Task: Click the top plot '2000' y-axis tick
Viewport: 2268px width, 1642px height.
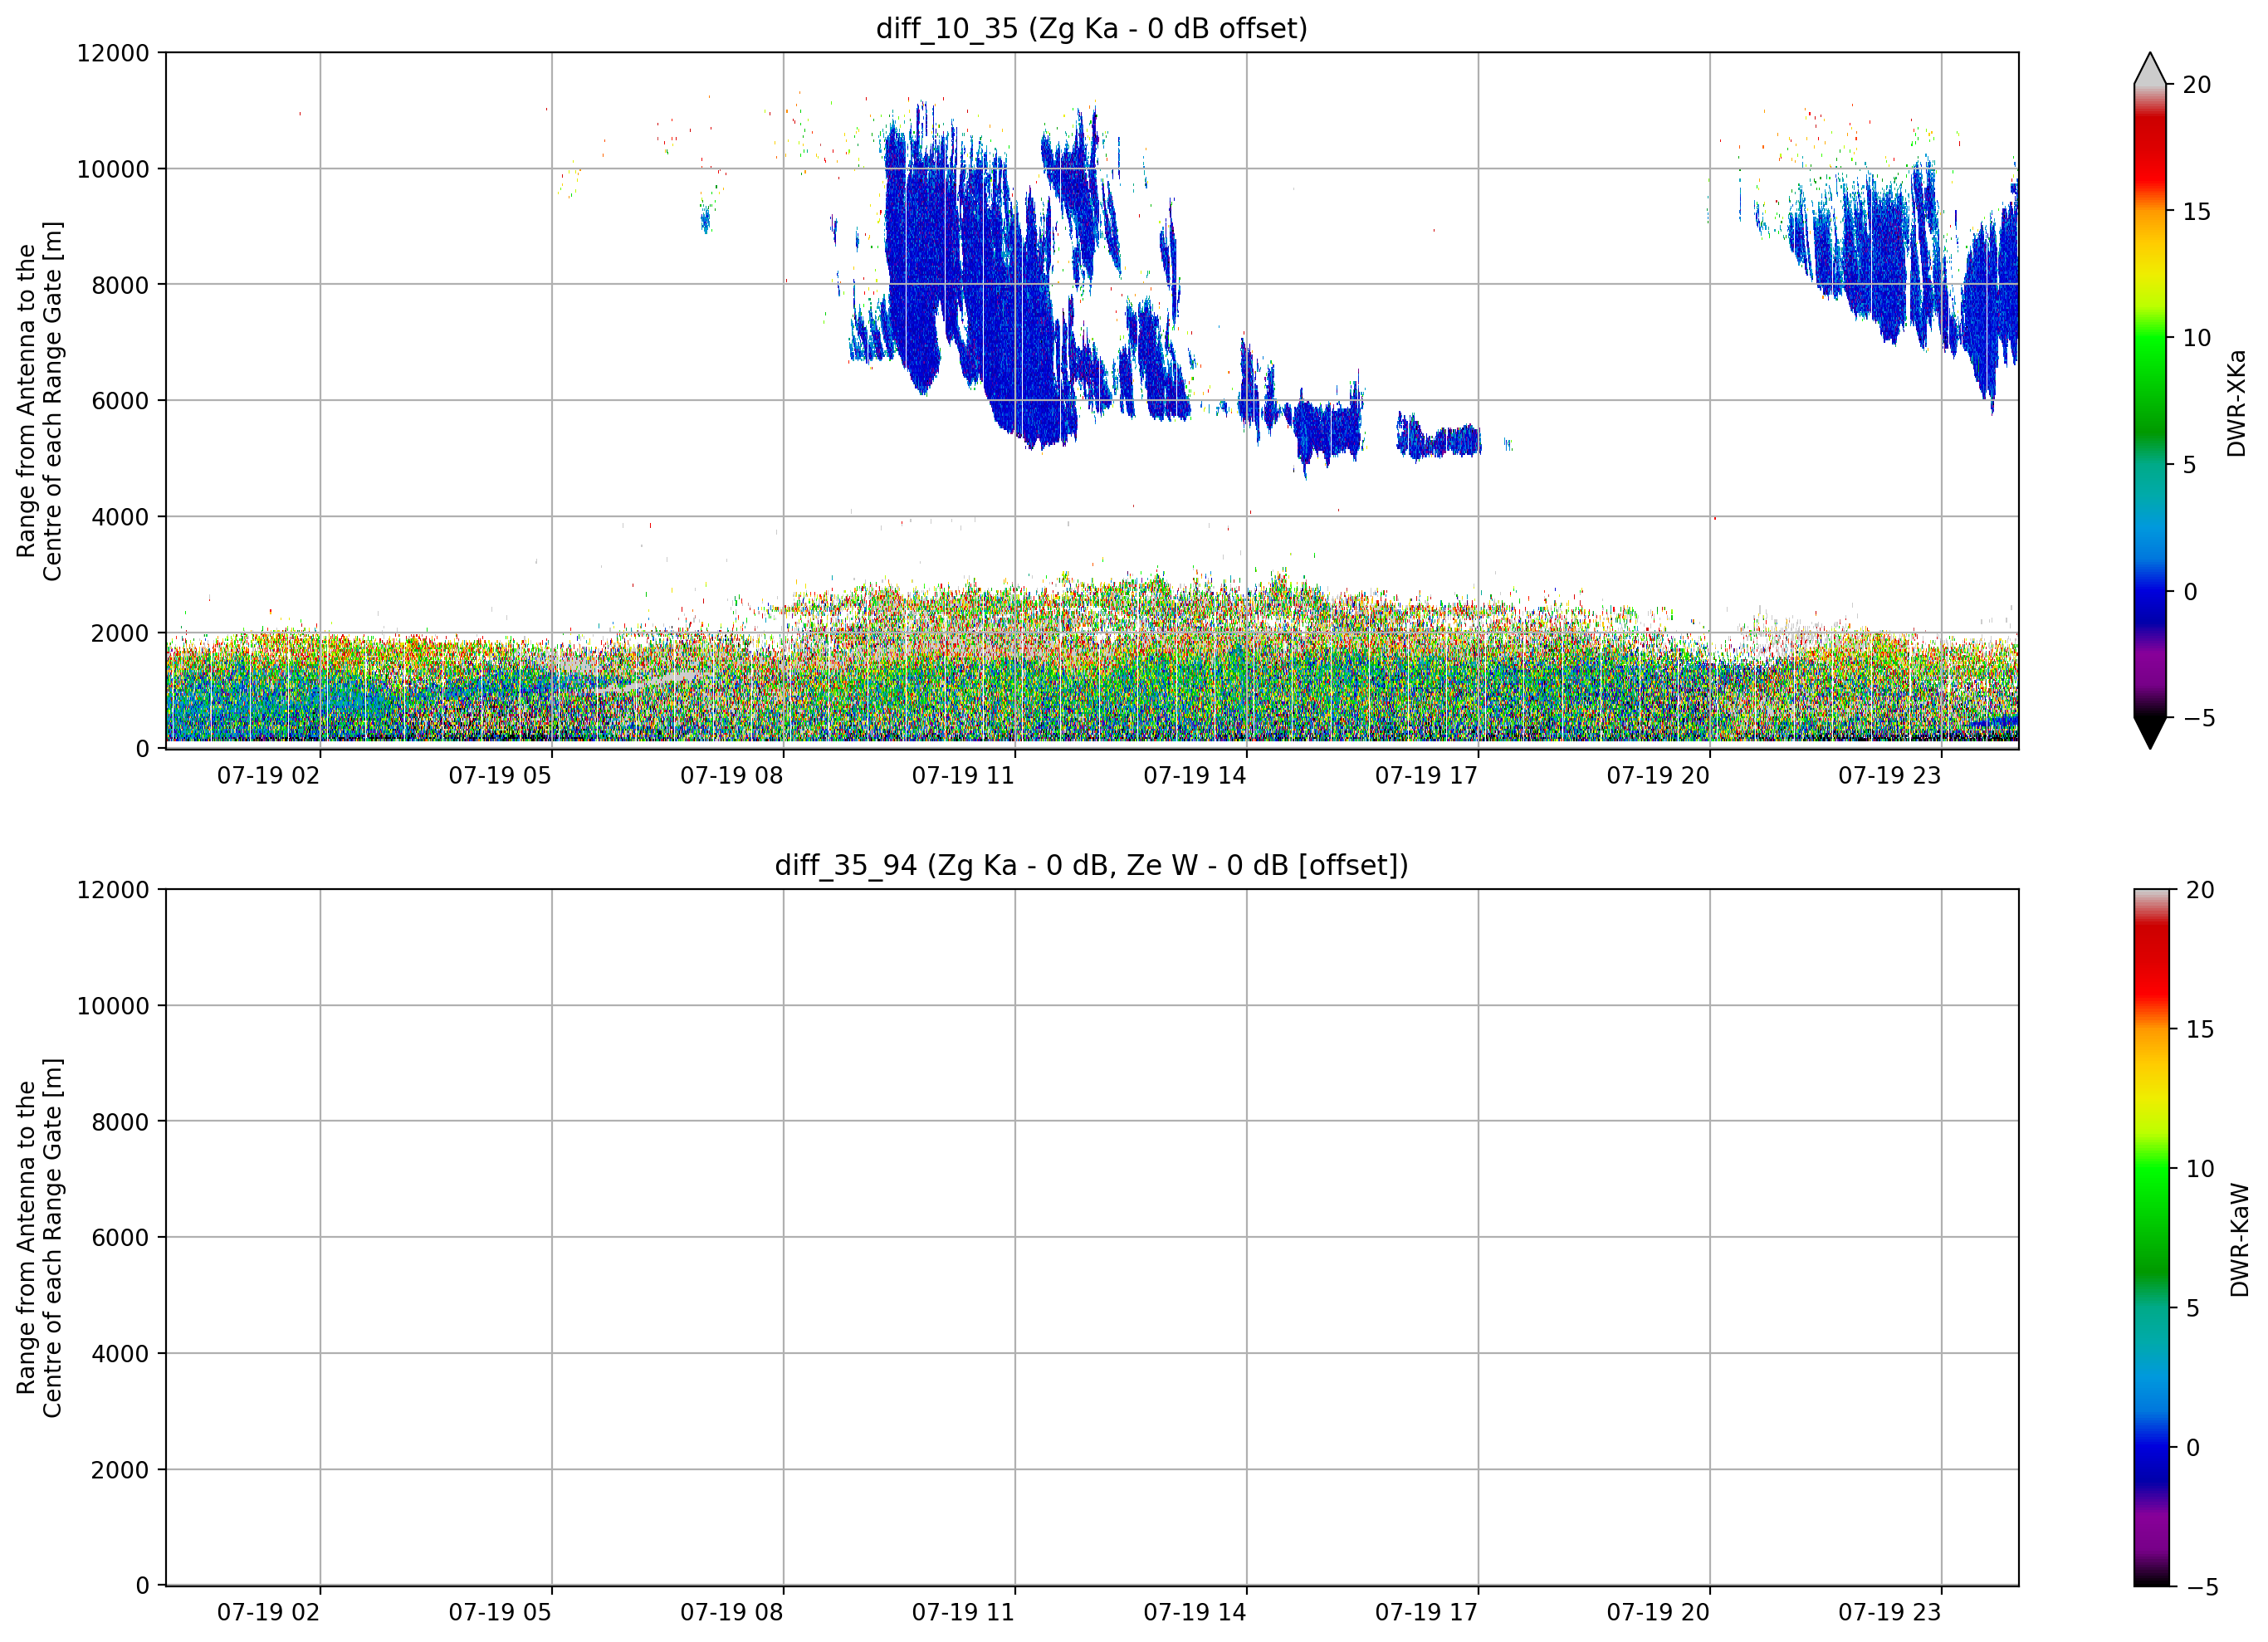Action: (x=120, y=633)
